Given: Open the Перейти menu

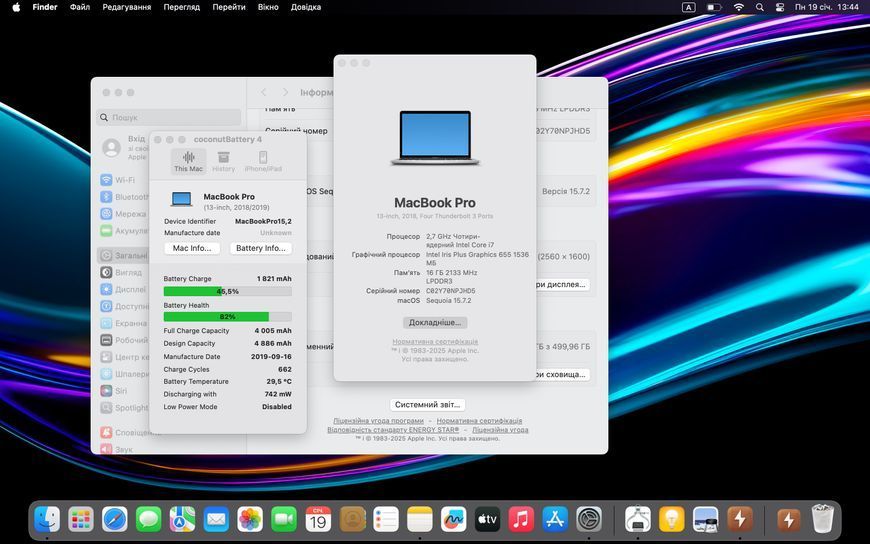Looking at the screenshot, I should coord(229,7).
